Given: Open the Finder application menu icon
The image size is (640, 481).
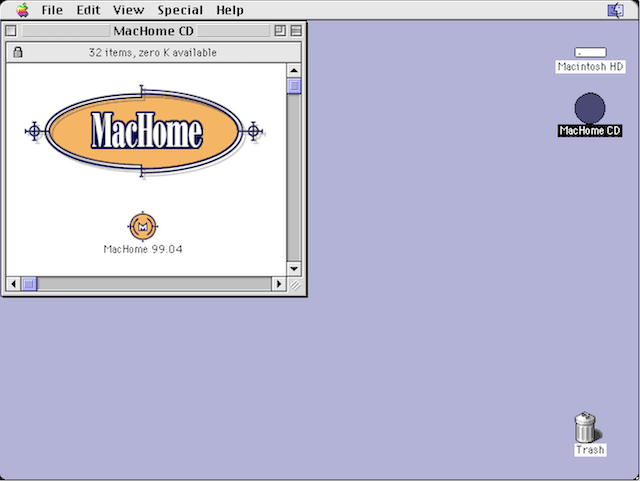Looking at the screenshot, I should coord(616,10).
